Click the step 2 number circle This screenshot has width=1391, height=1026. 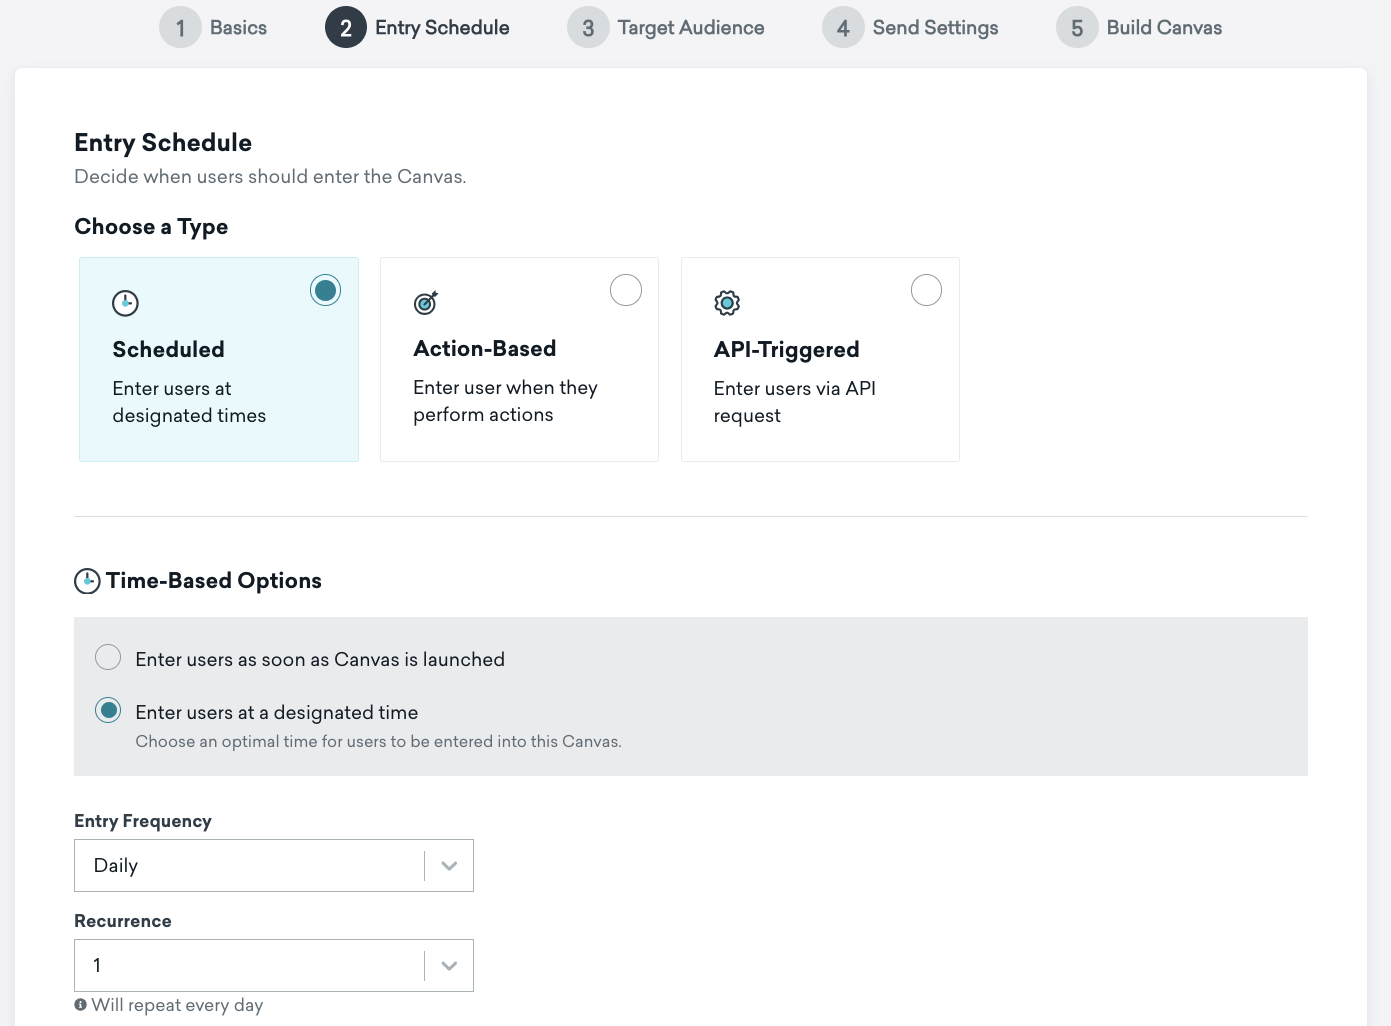point(346,28)
